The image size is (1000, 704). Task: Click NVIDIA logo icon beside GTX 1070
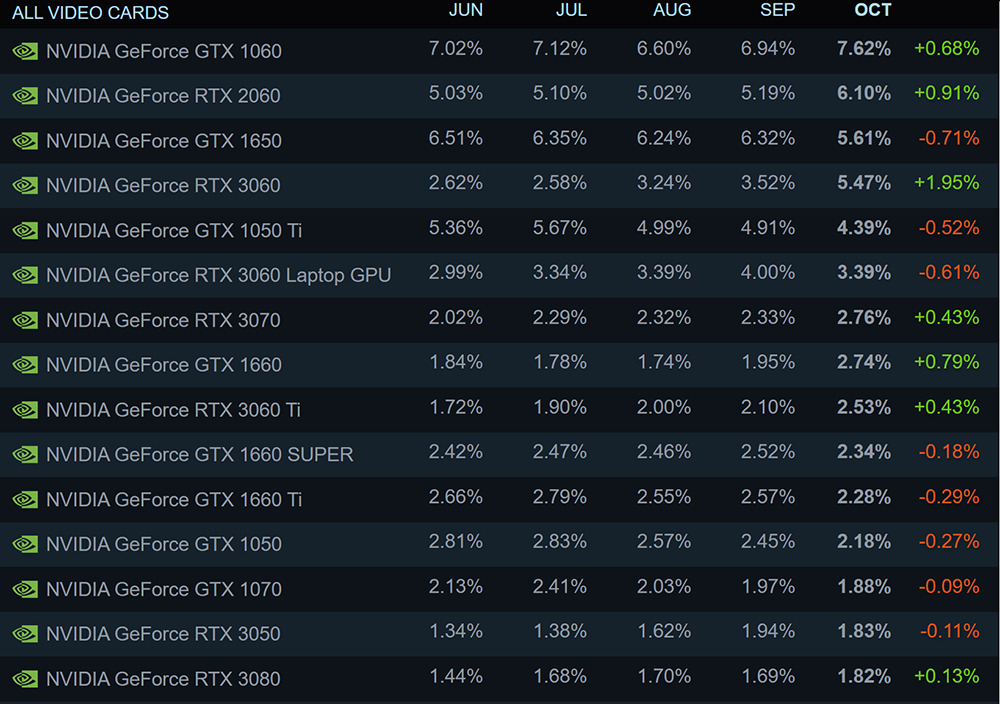[25, 589]
